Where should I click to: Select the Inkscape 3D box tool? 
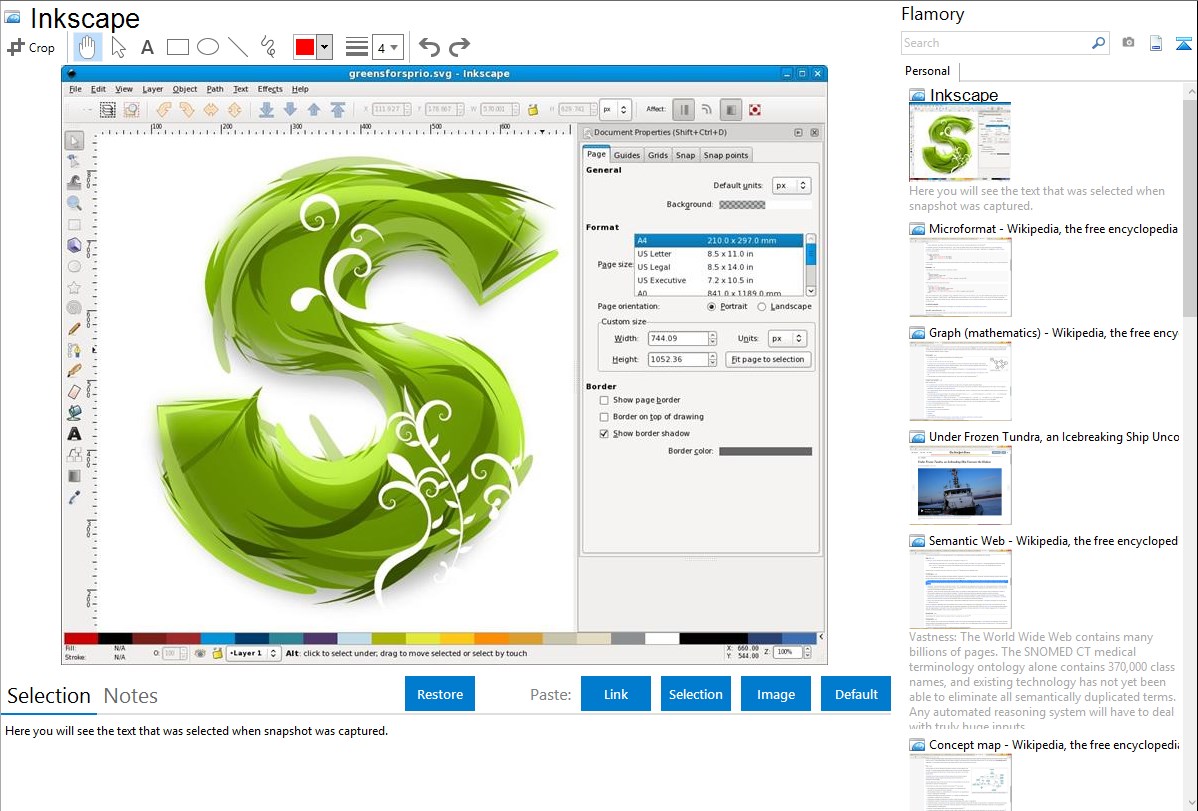coord(74,245)
